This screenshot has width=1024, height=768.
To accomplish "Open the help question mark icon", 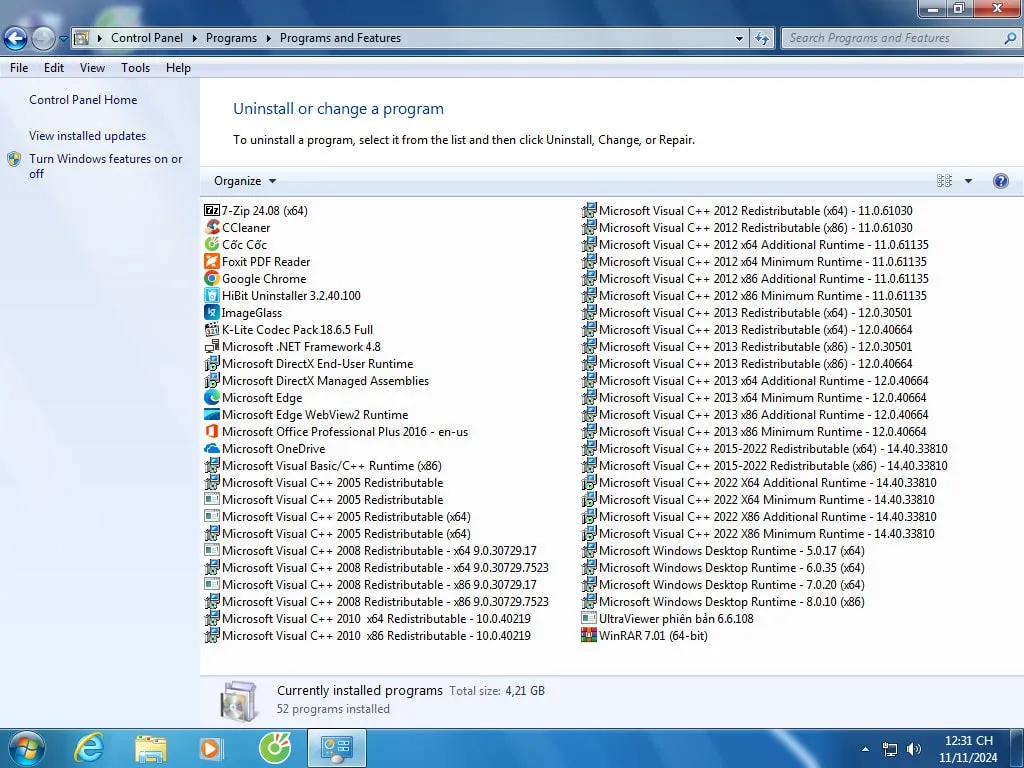I will pyautogui.click(x=1000, y=181).
